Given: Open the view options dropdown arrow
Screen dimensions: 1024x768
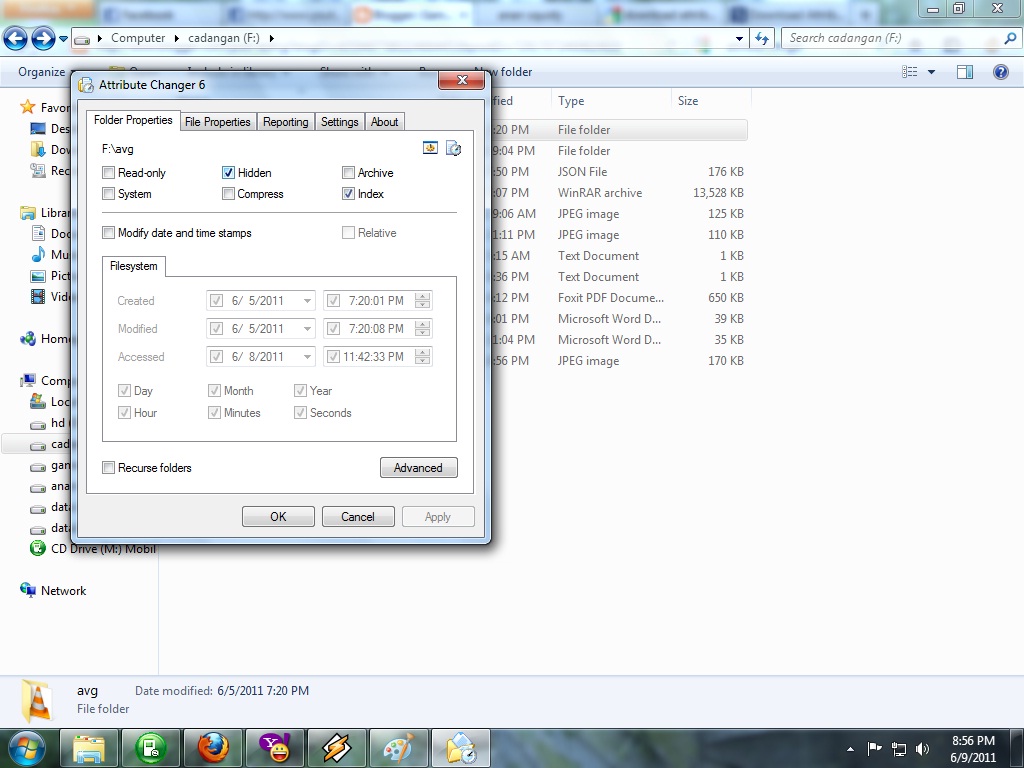Looking at the screenshot, I should 931,72.
